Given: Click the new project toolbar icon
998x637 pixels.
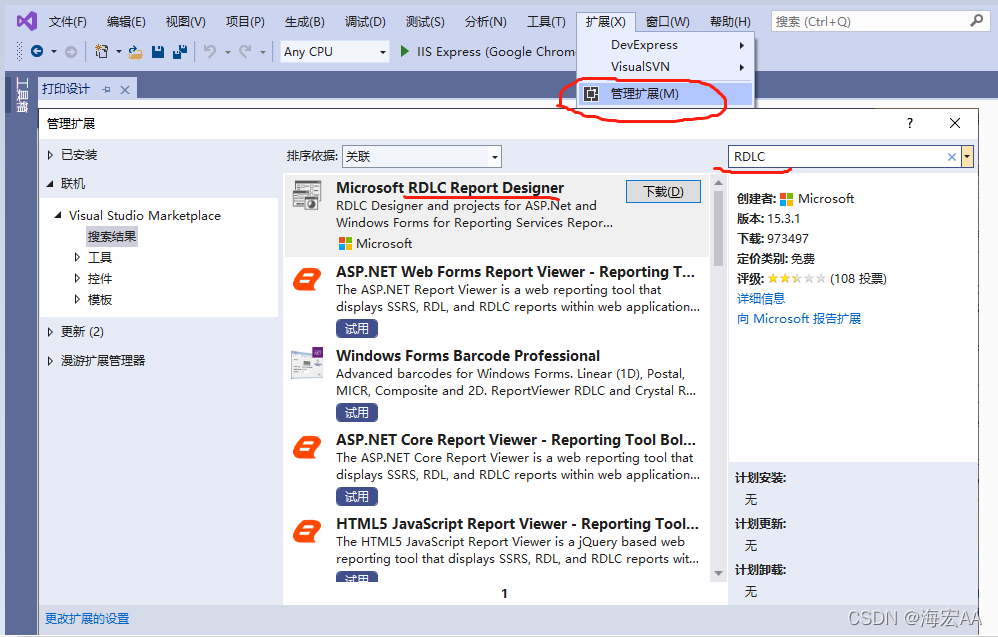Looking at the screenshot, I should [x=101, y=52].
